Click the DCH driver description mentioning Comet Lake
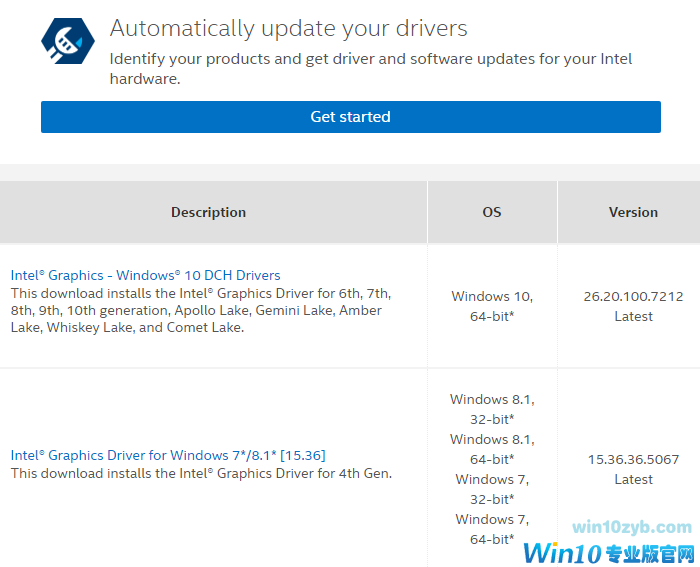Image resolution: width=700 pixels, height=567 pixels. point(201,310)
